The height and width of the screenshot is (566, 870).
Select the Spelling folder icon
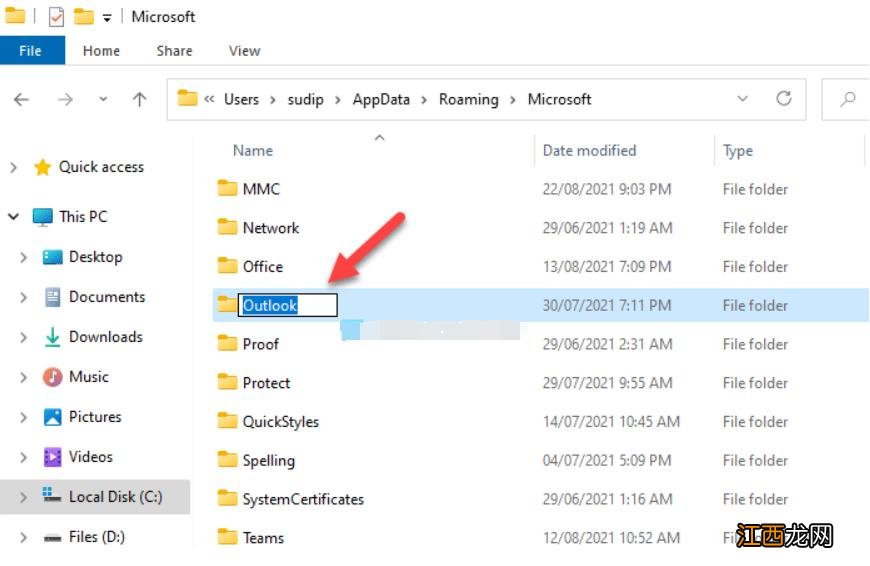227,460
